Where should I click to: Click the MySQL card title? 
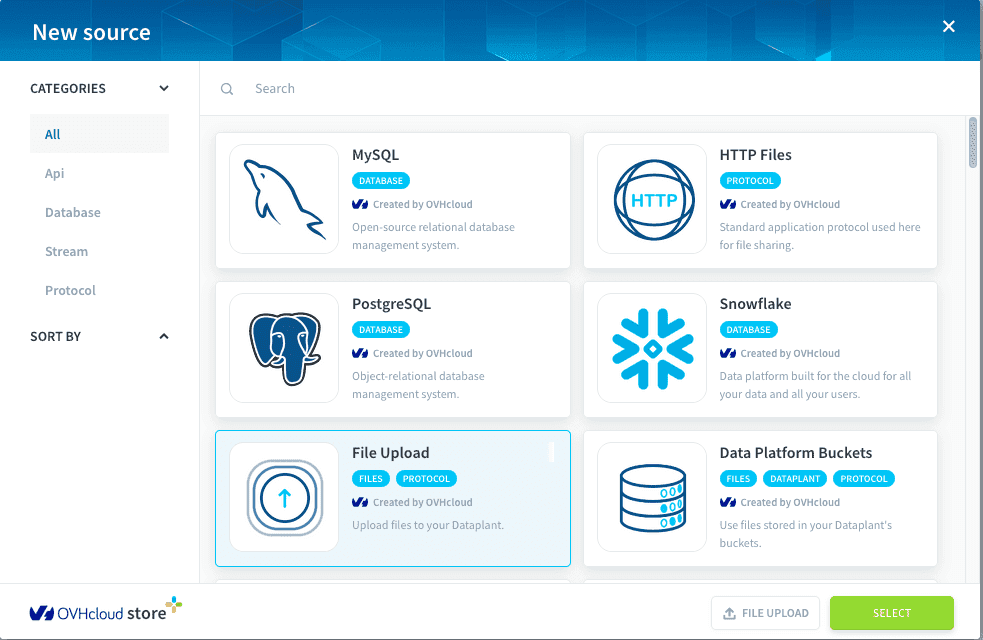(376, 155)
